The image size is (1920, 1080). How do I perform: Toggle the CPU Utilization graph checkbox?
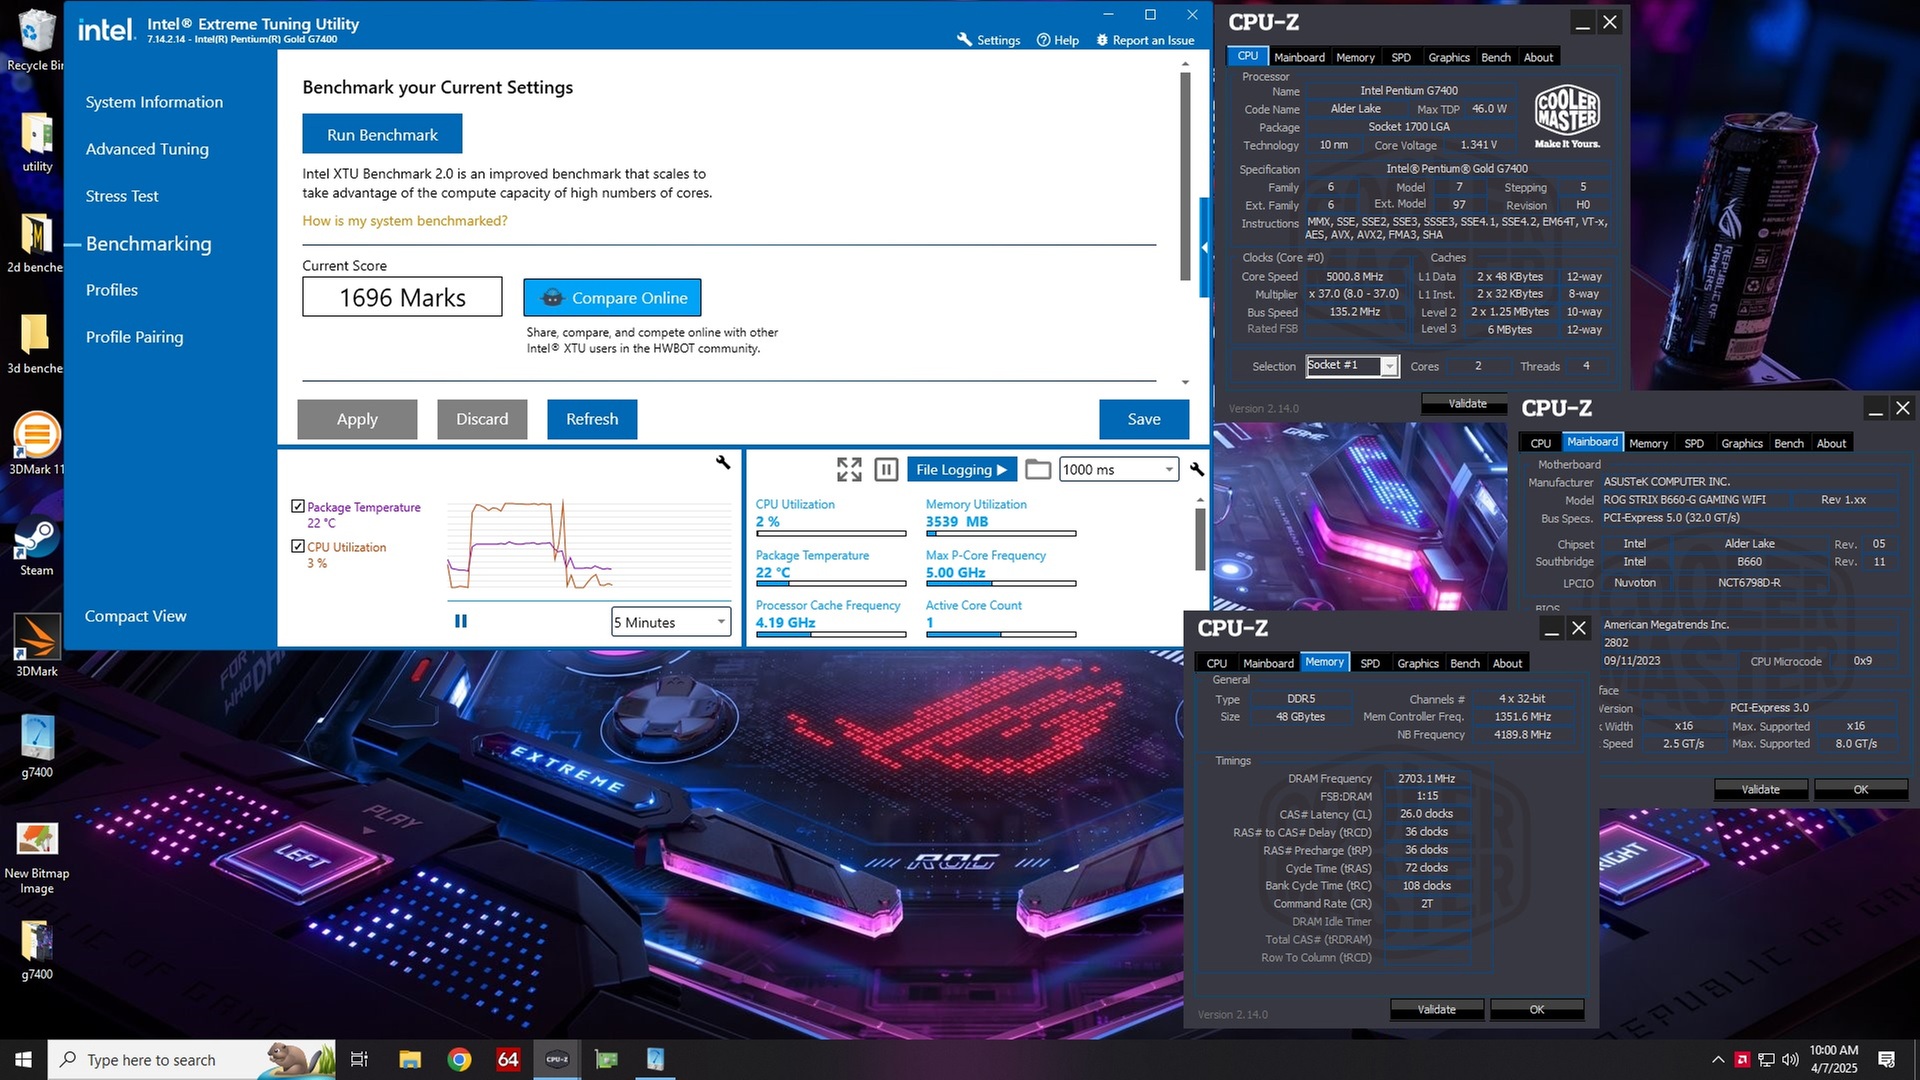point(298,546)
